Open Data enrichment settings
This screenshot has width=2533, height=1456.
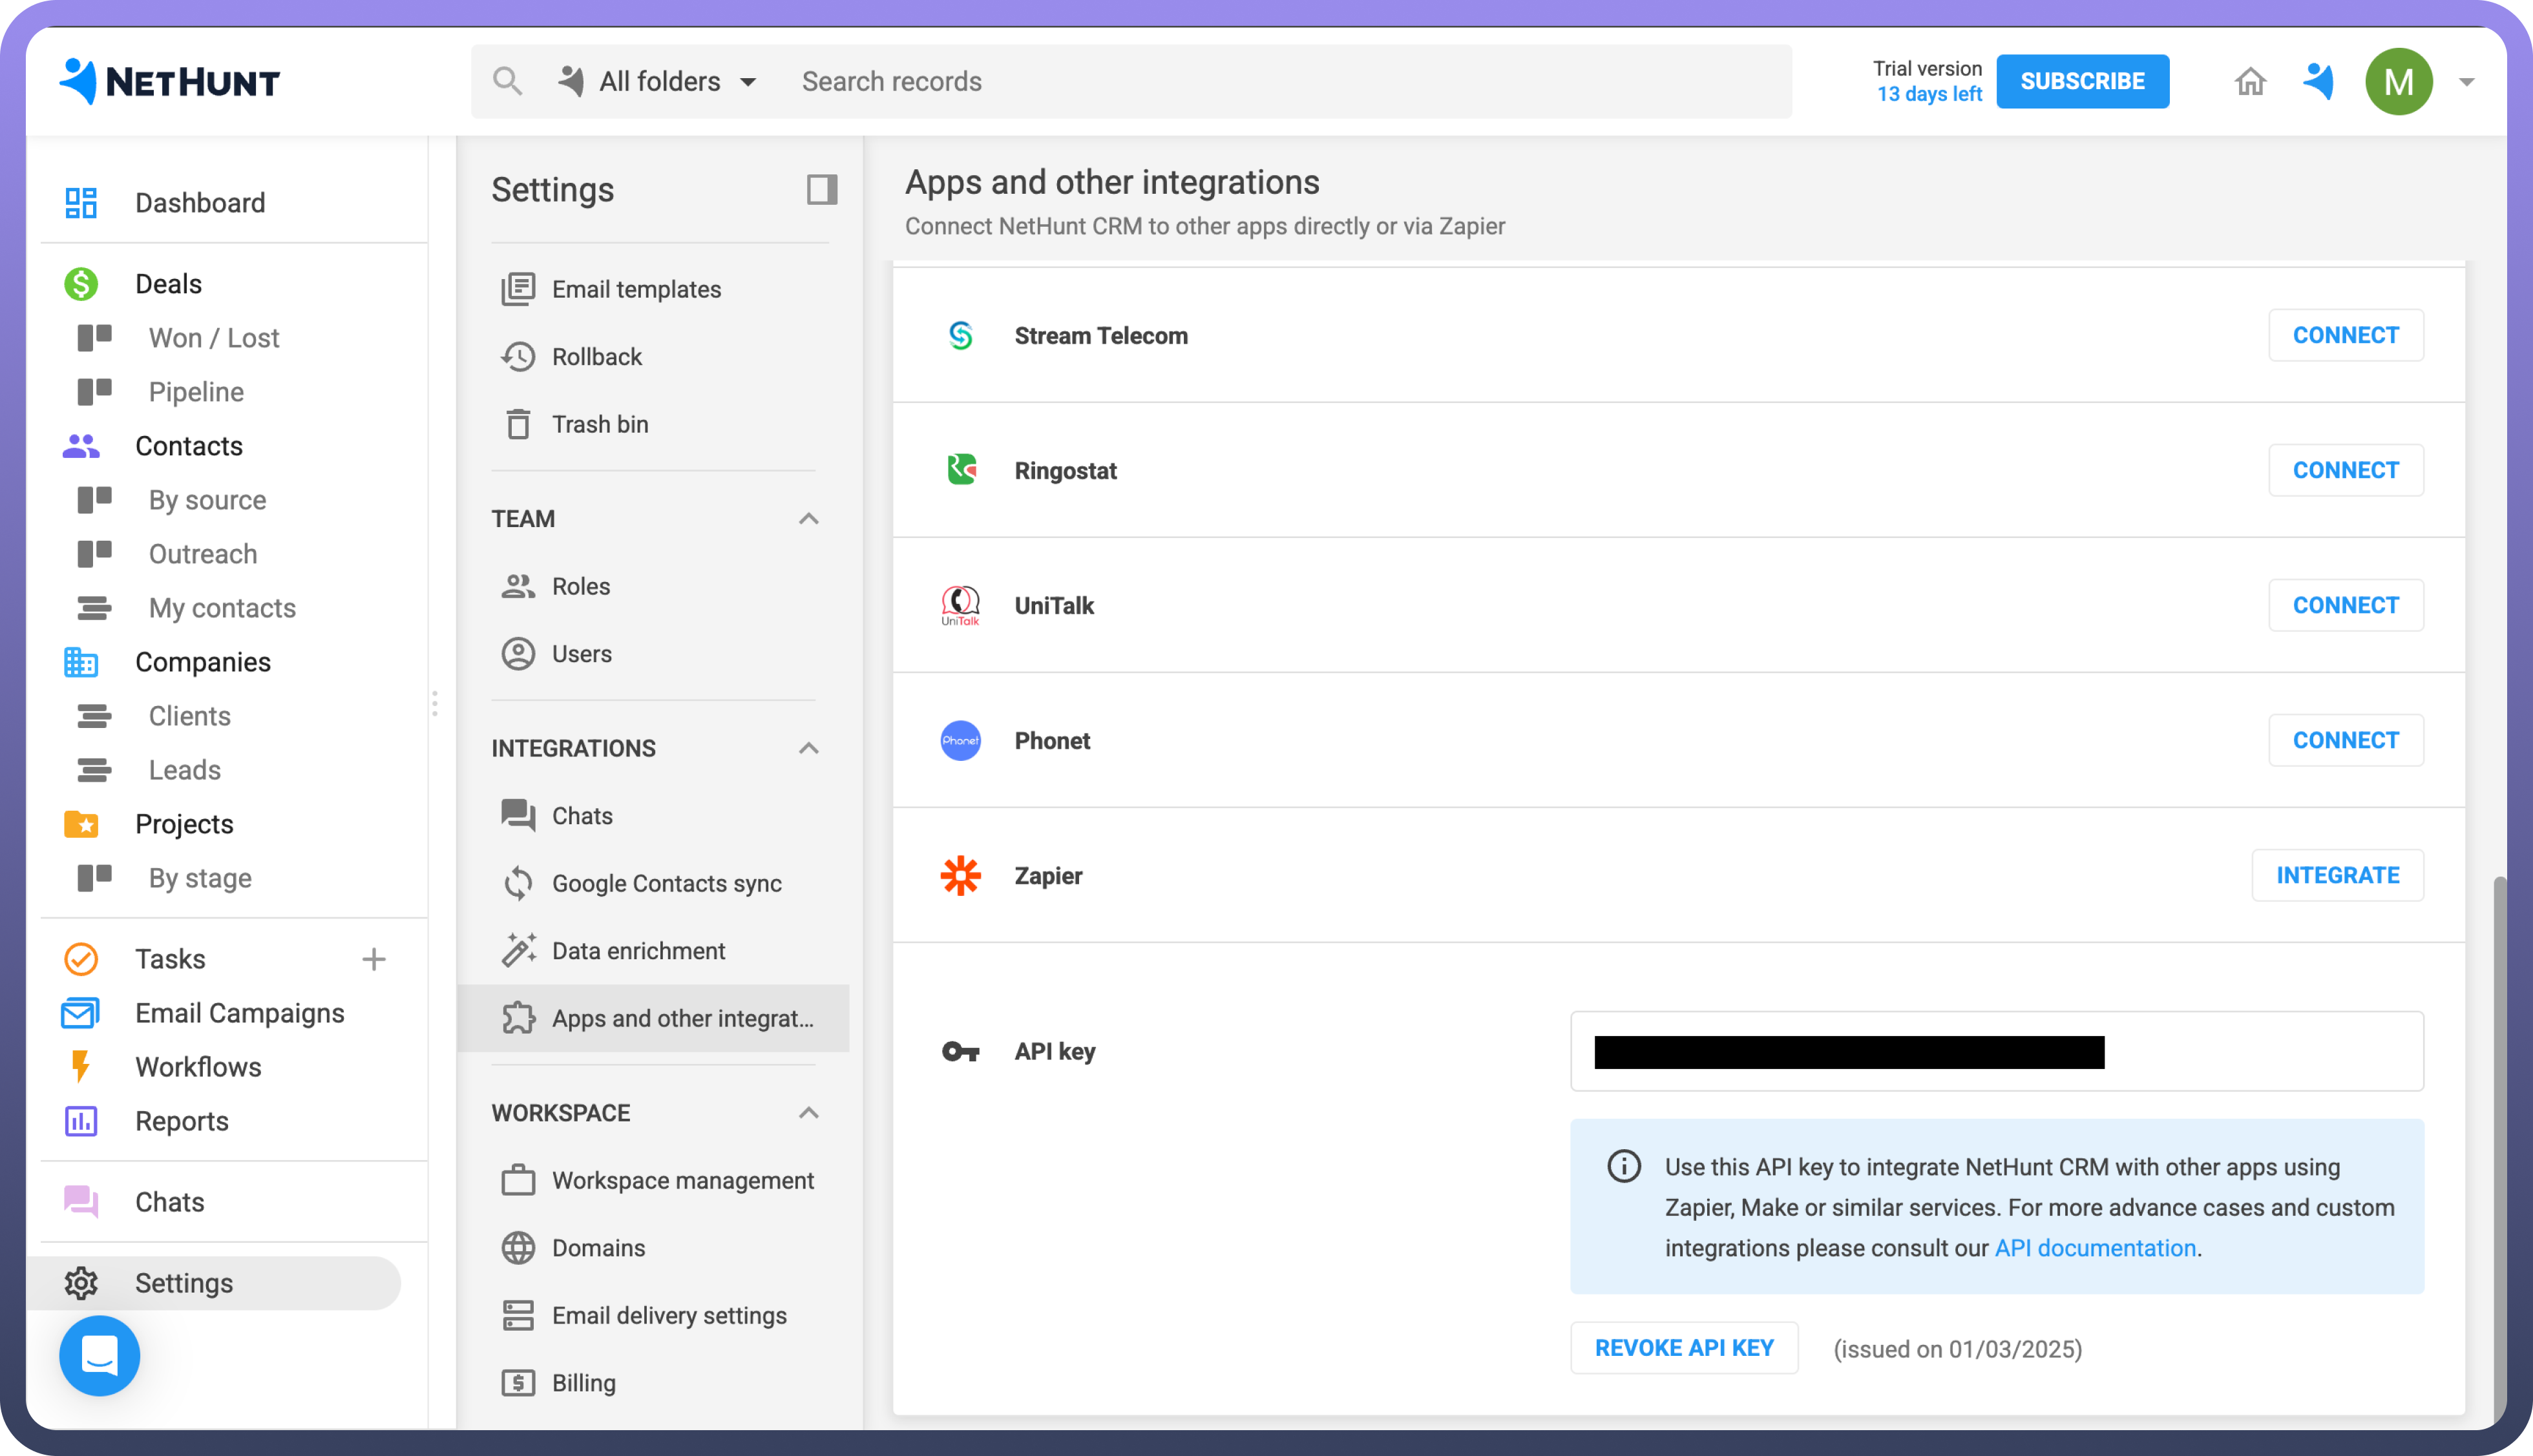pyautogui.click(x=638, y=951)
